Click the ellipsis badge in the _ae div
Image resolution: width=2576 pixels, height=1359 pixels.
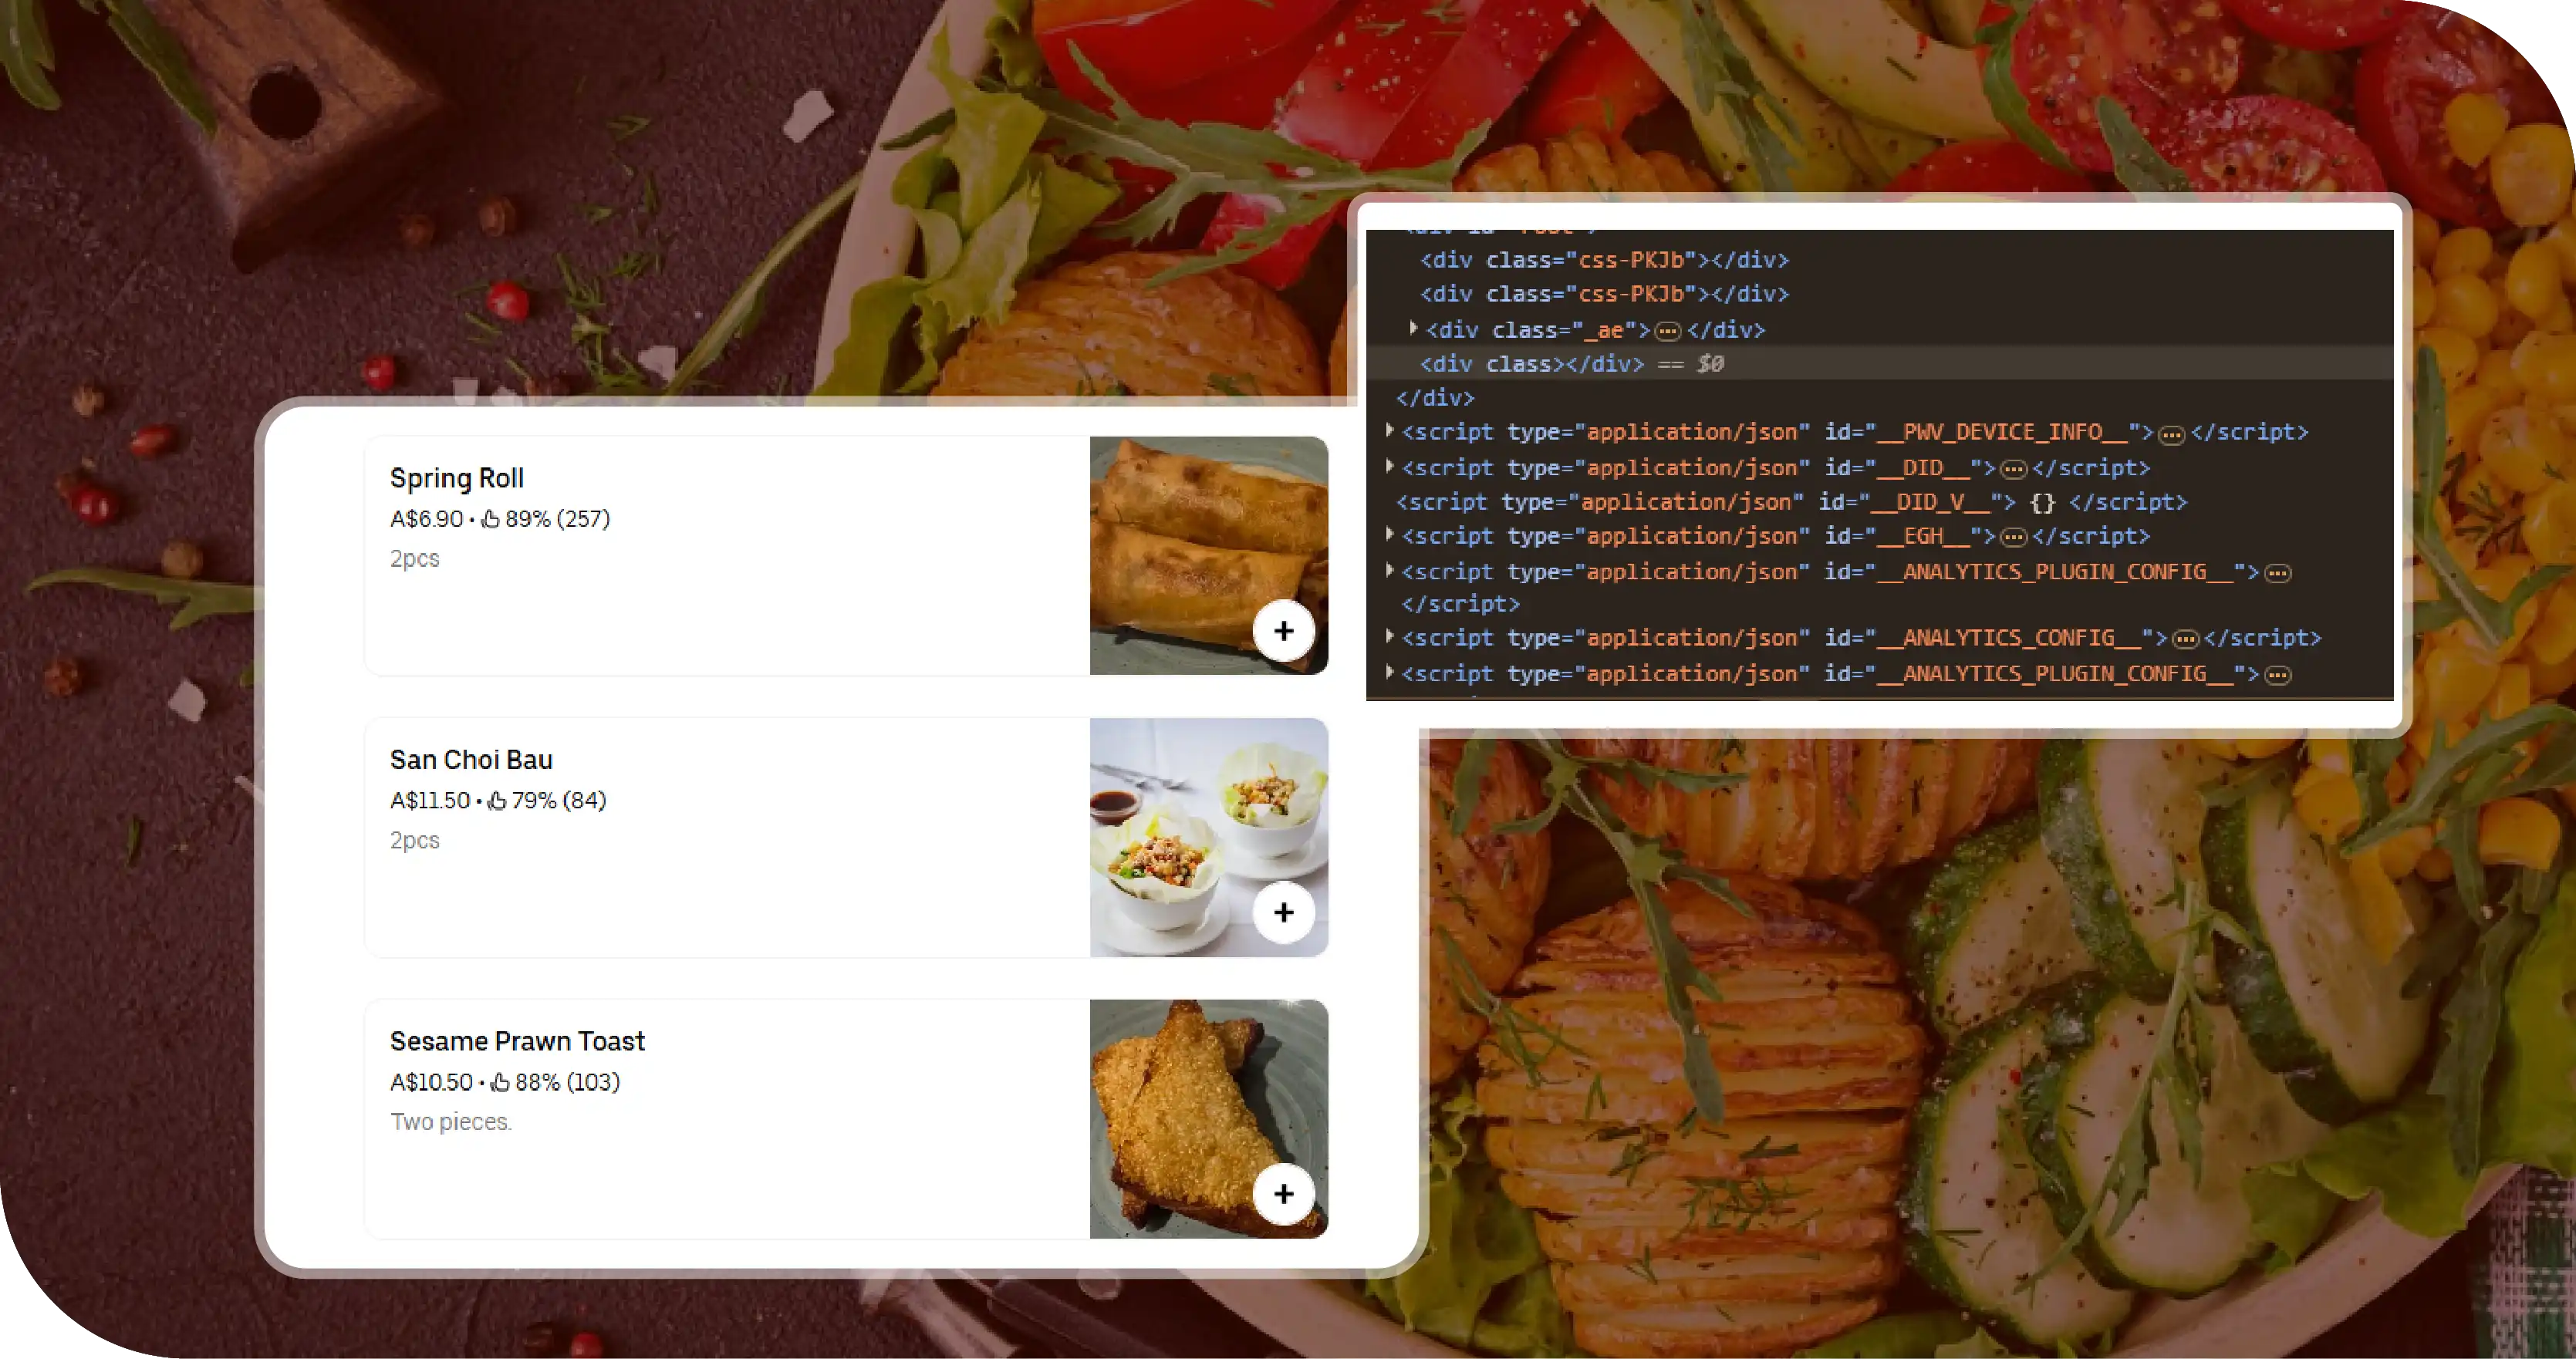(1668, 331)
